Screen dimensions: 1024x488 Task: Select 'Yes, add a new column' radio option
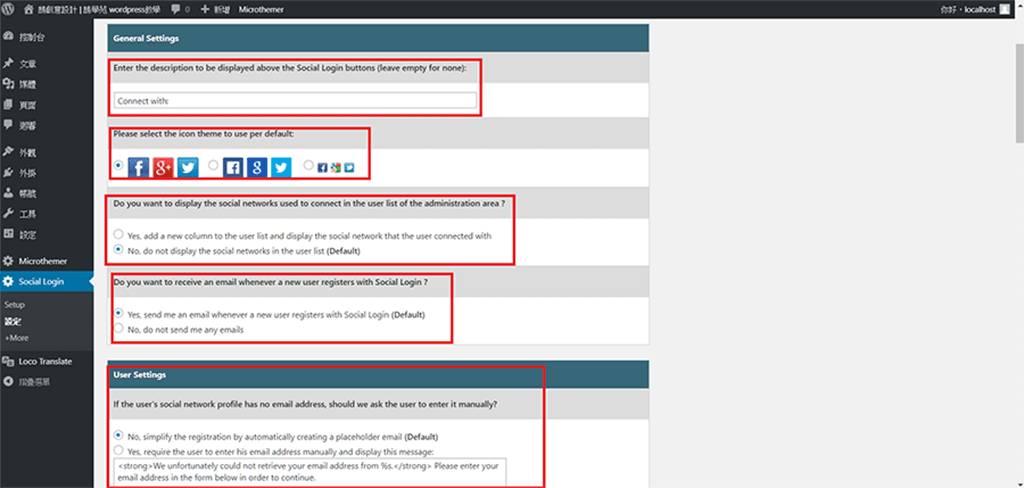click(x=119, y=235)
